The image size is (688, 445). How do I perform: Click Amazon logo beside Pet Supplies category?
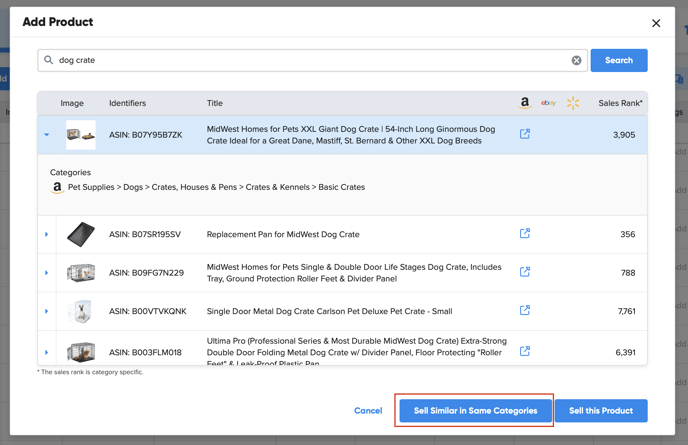click(57, 187)
